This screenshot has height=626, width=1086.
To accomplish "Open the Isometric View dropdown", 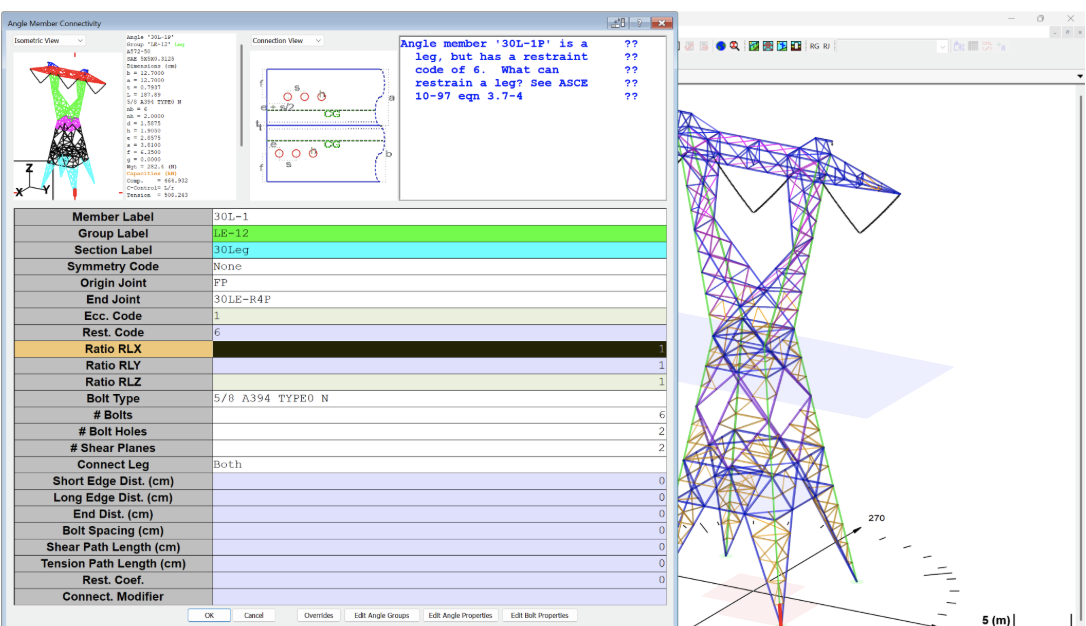I will 48,41.
